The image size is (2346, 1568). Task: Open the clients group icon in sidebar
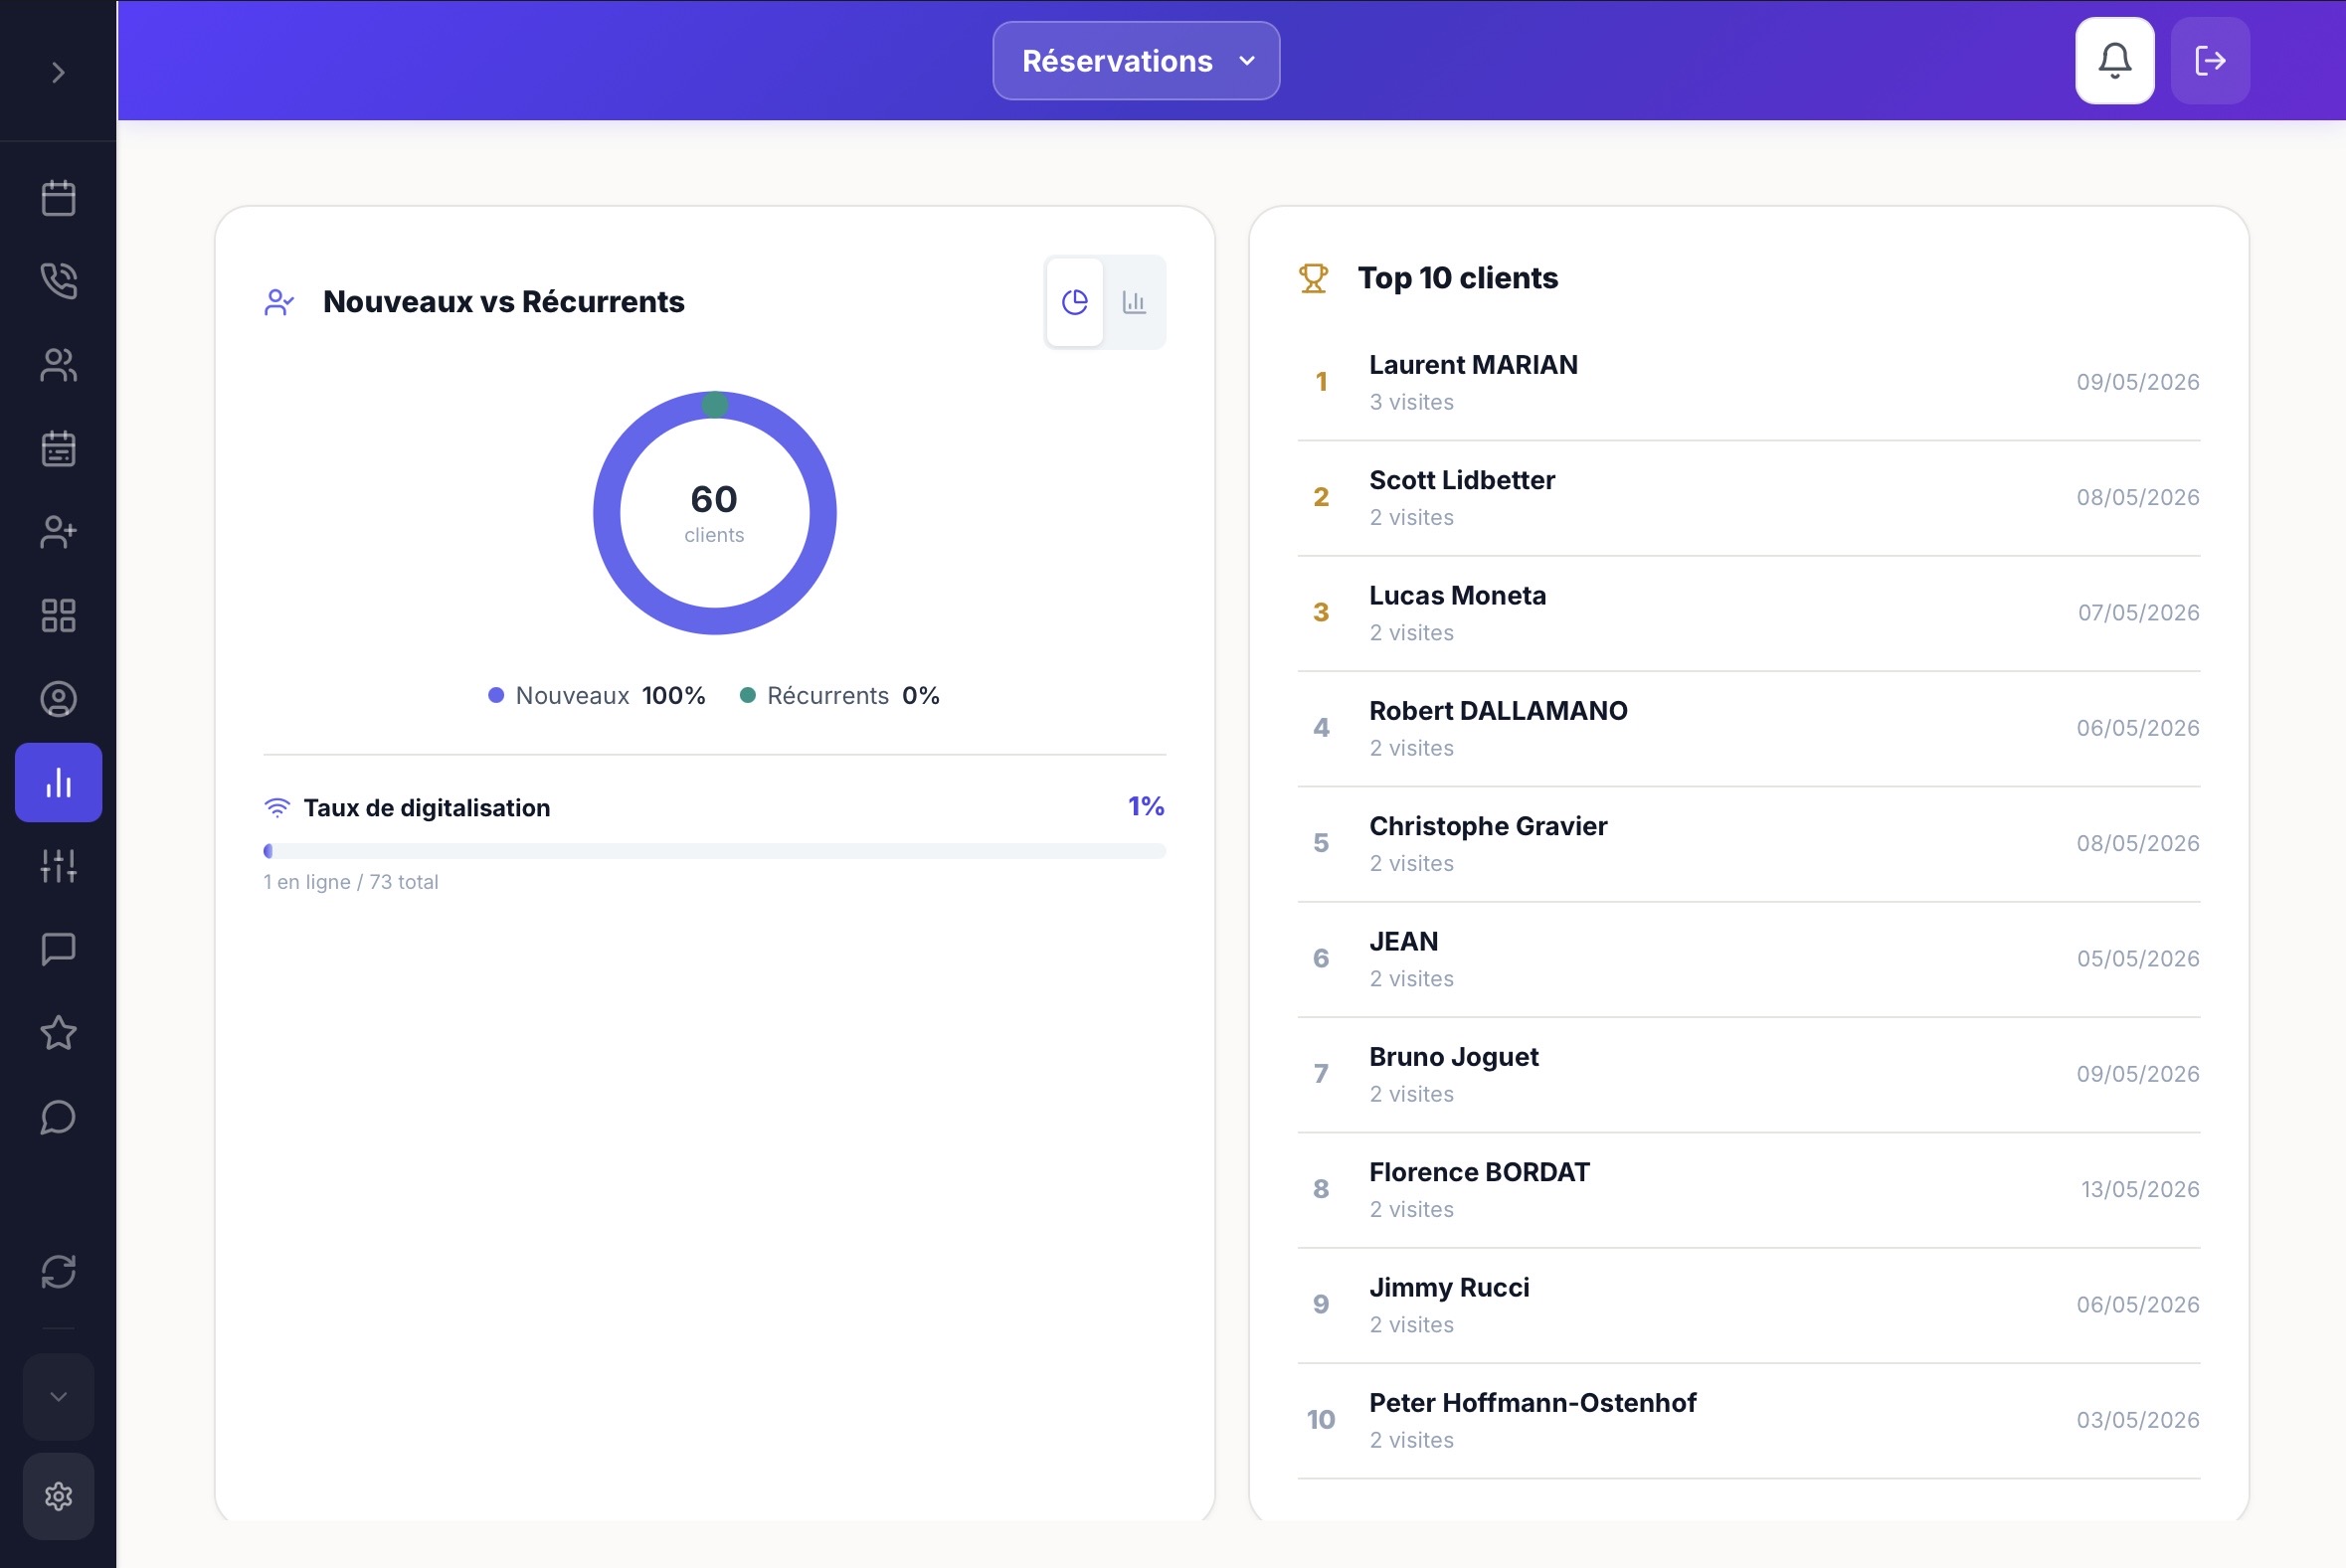(x=58, y=365)
